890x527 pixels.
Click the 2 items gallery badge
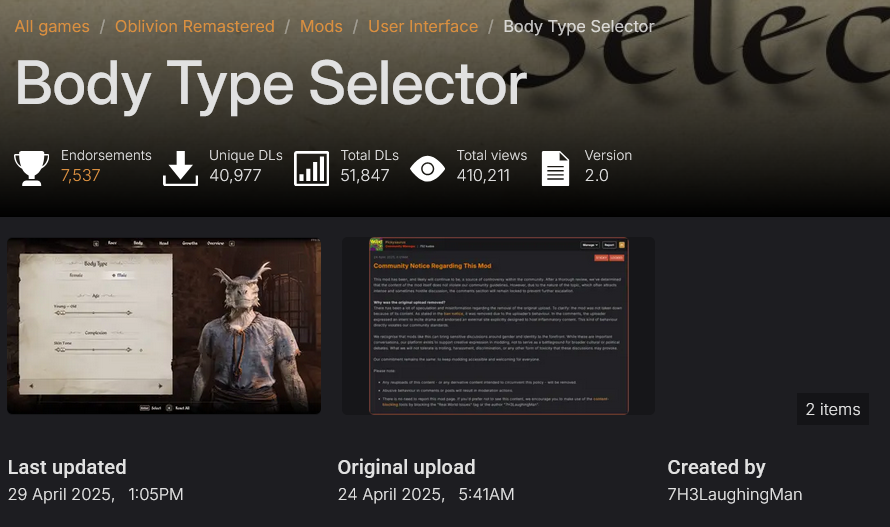pos(833,409)
